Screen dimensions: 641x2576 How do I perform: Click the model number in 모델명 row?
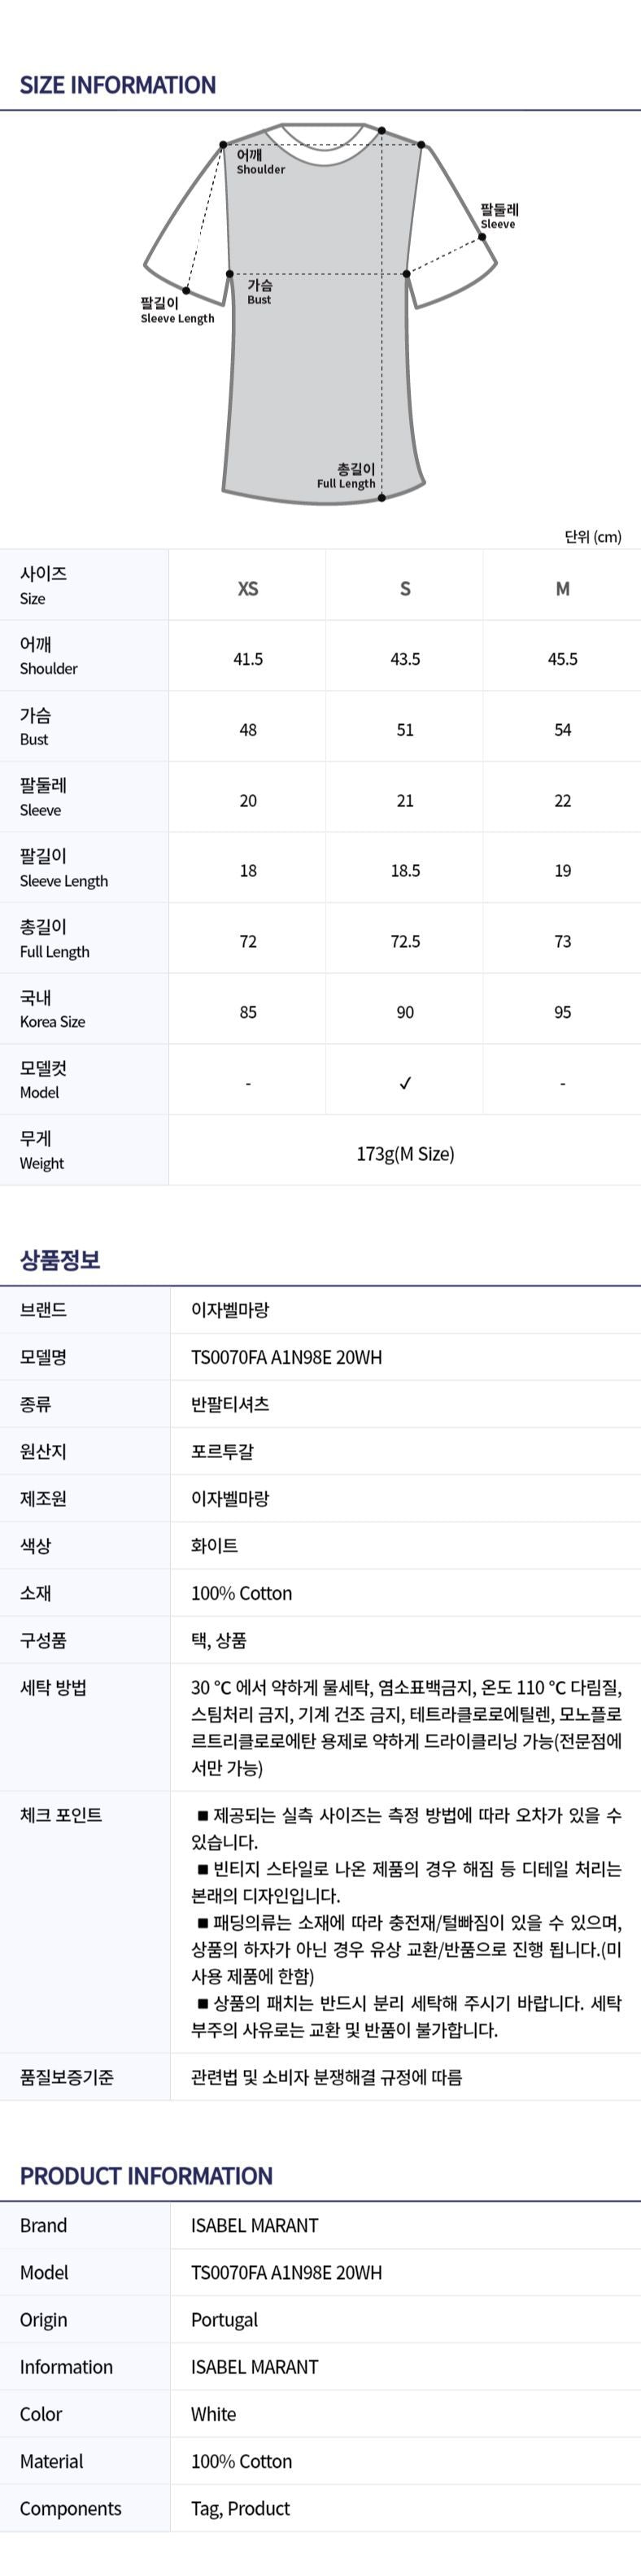click(x=286, y=1357)
